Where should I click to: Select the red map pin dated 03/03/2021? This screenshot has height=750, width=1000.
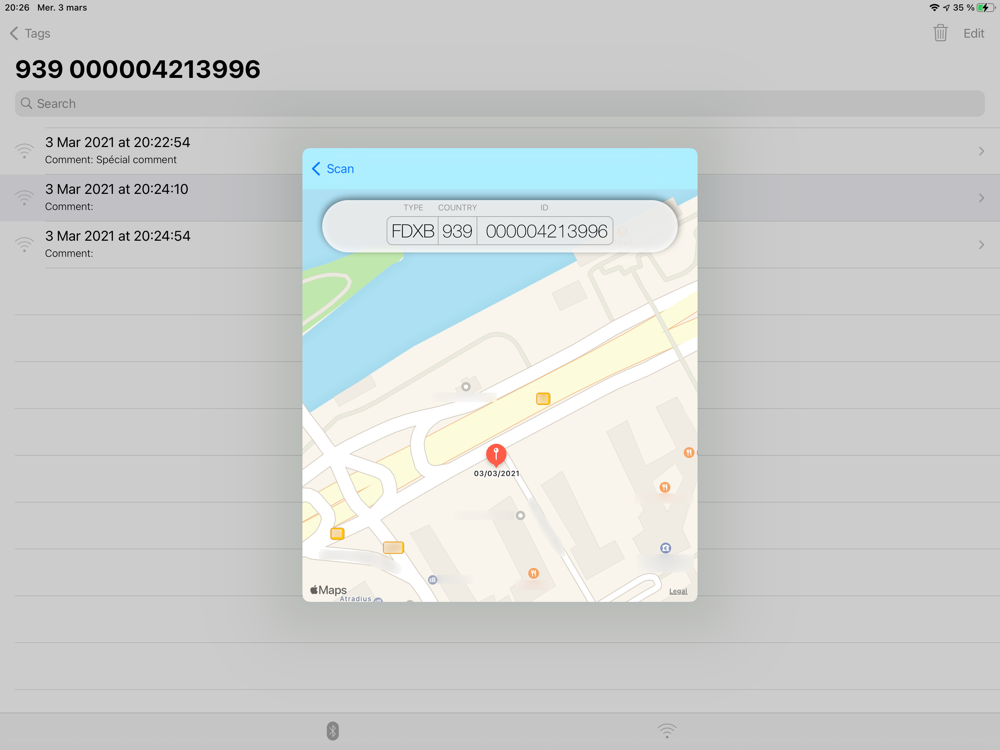[496, 455]
